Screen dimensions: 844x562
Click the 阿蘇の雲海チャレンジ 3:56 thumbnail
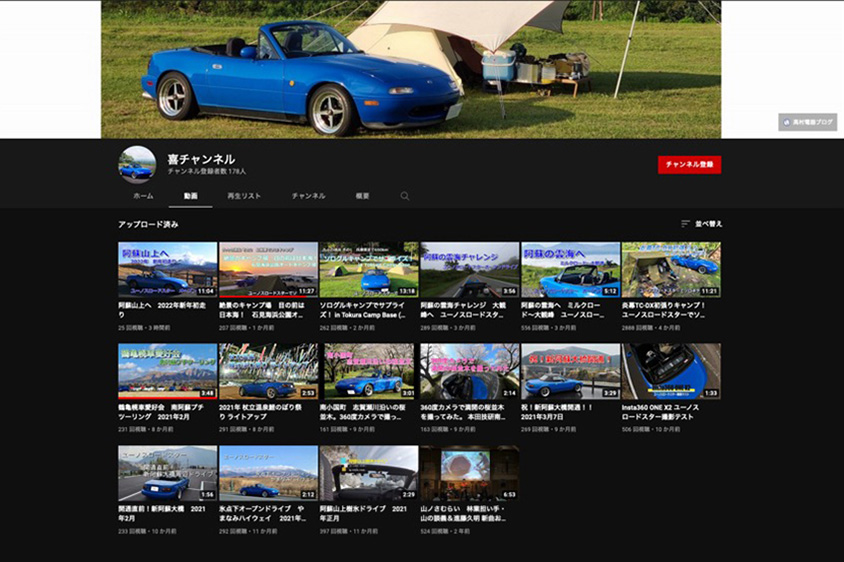point(469,269)
